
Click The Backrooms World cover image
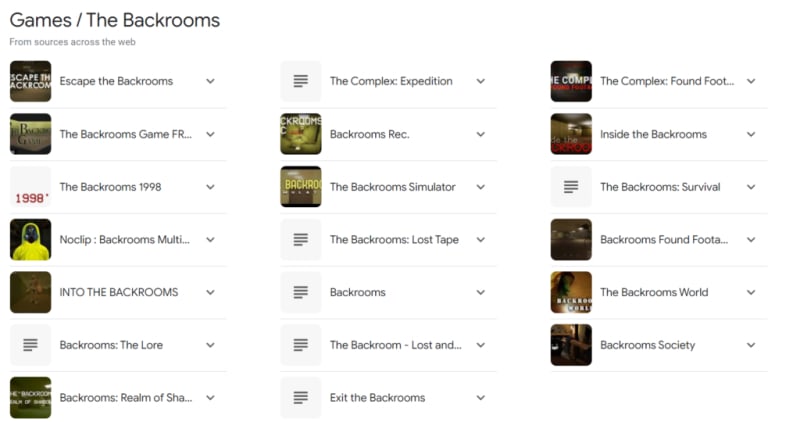[571, 292]
